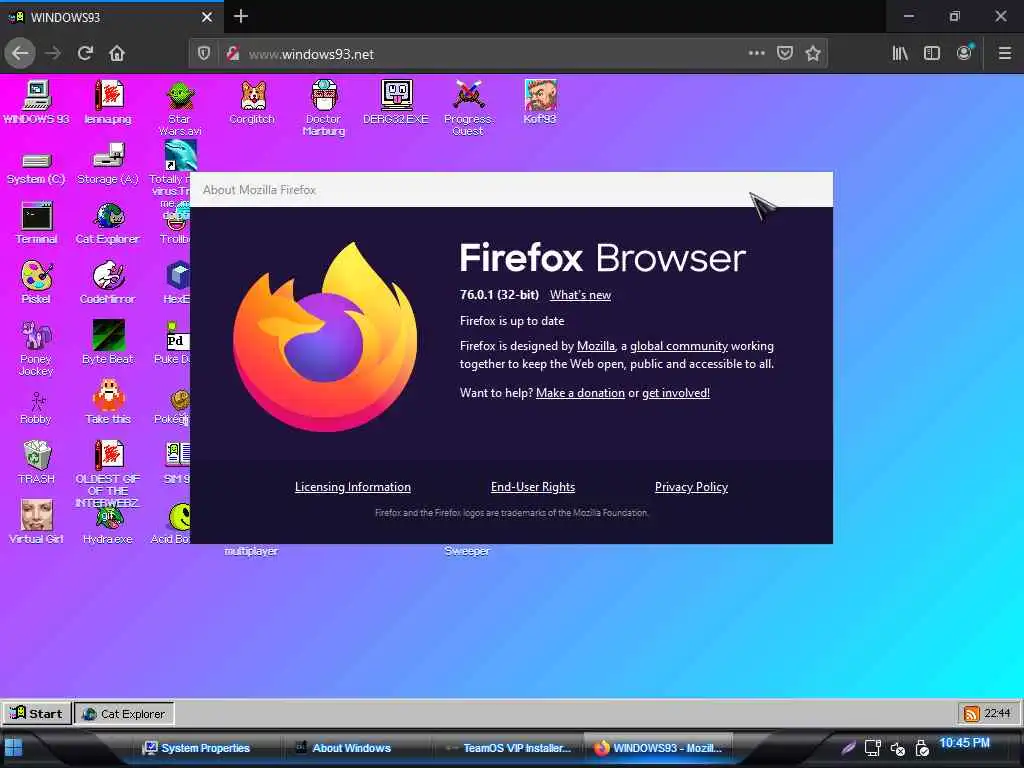Open a new tab with plus button
This screenshot has width=1024, height=768.
coord(241,16)
